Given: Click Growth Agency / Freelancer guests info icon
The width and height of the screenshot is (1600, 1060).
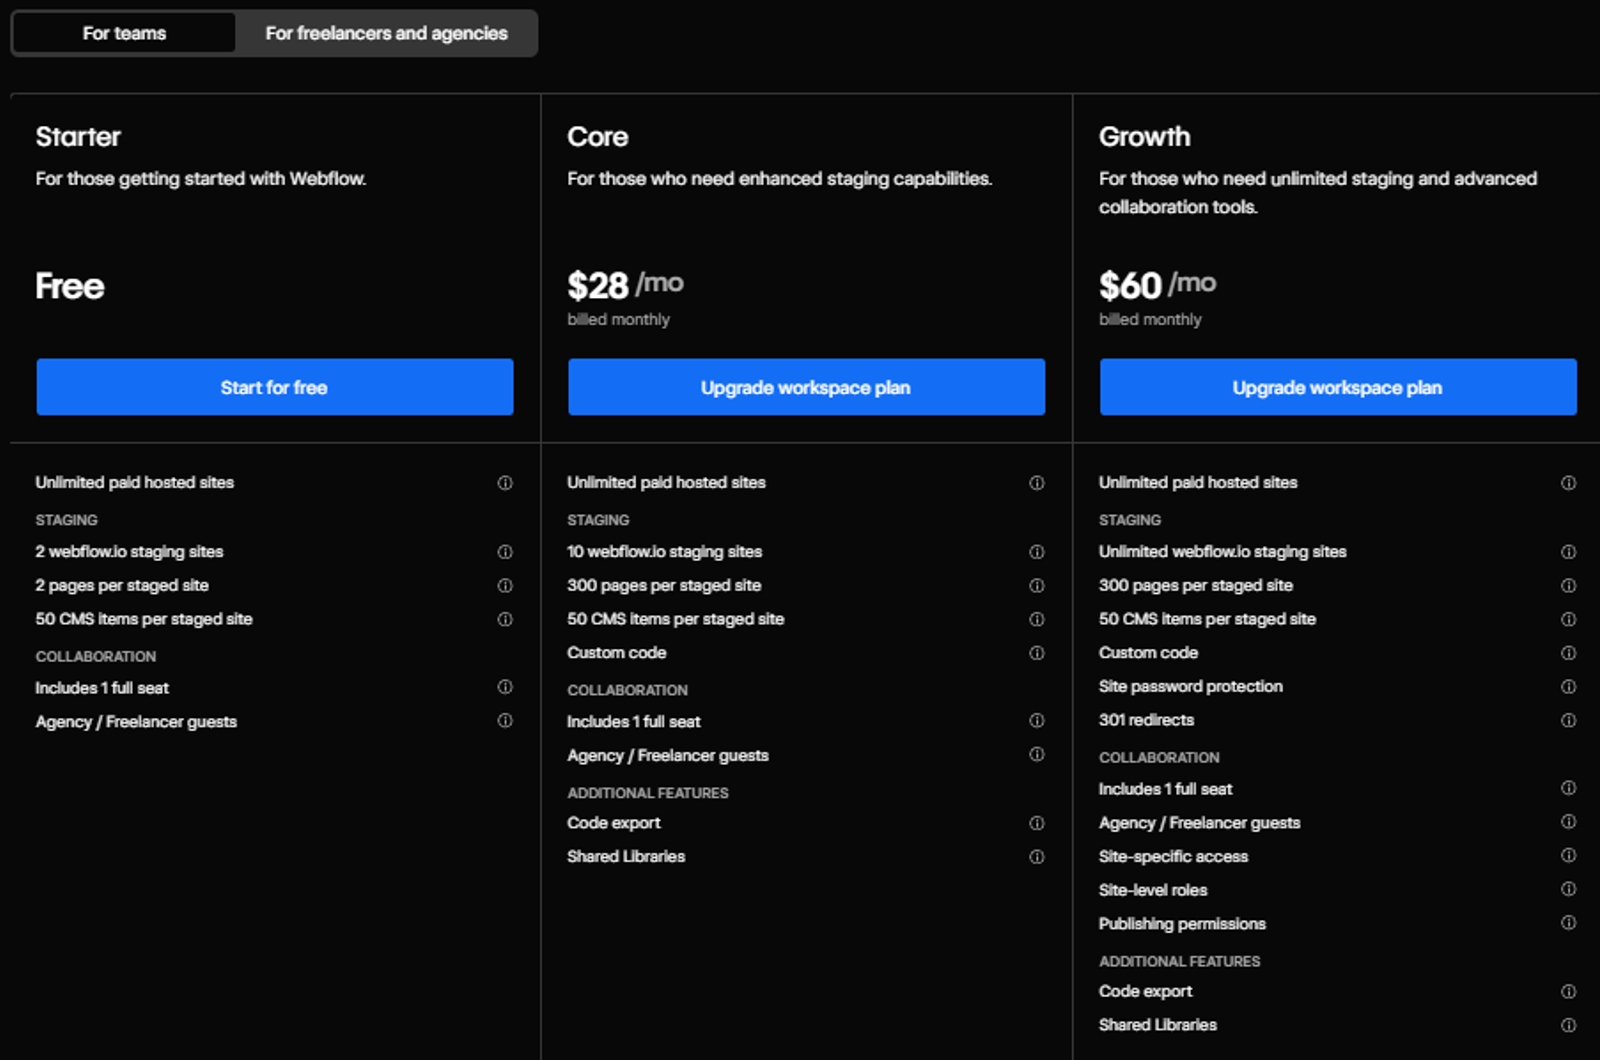Looking at the screenshot, I should click(x=1569, y=822).
